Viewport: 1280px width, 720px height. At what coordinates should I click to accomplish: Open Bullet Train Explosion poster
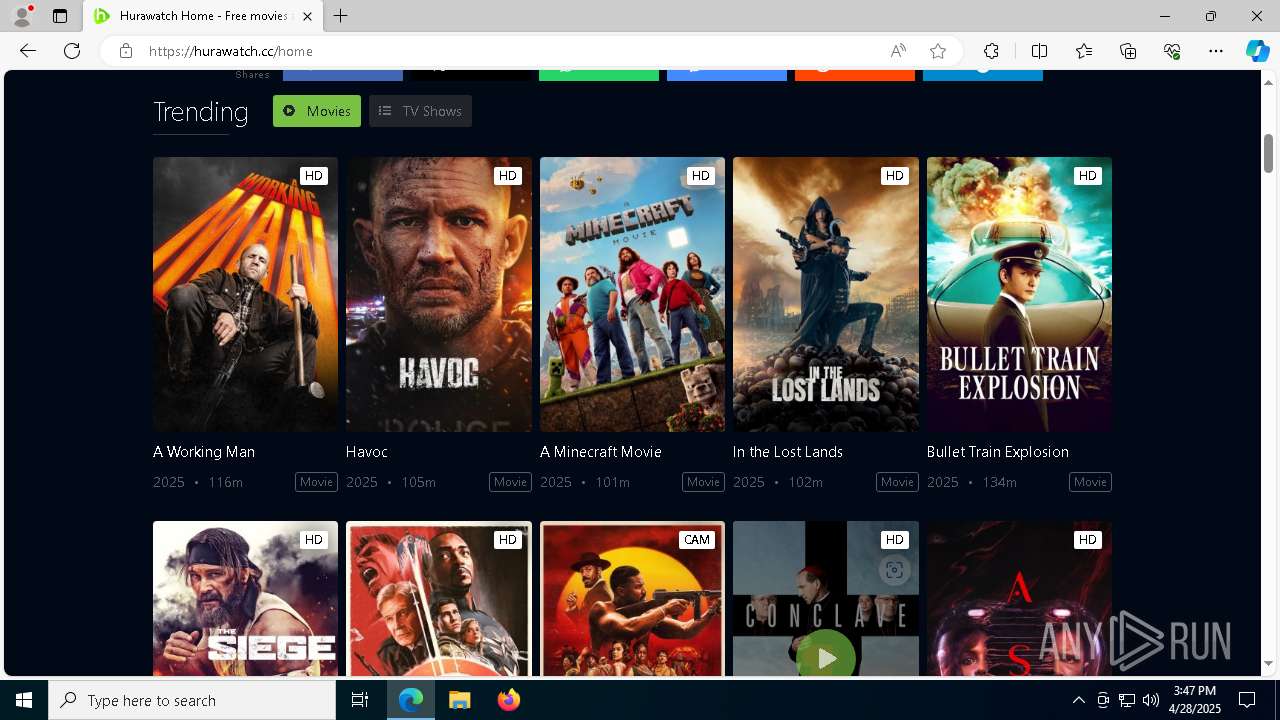coord(1019,294)
